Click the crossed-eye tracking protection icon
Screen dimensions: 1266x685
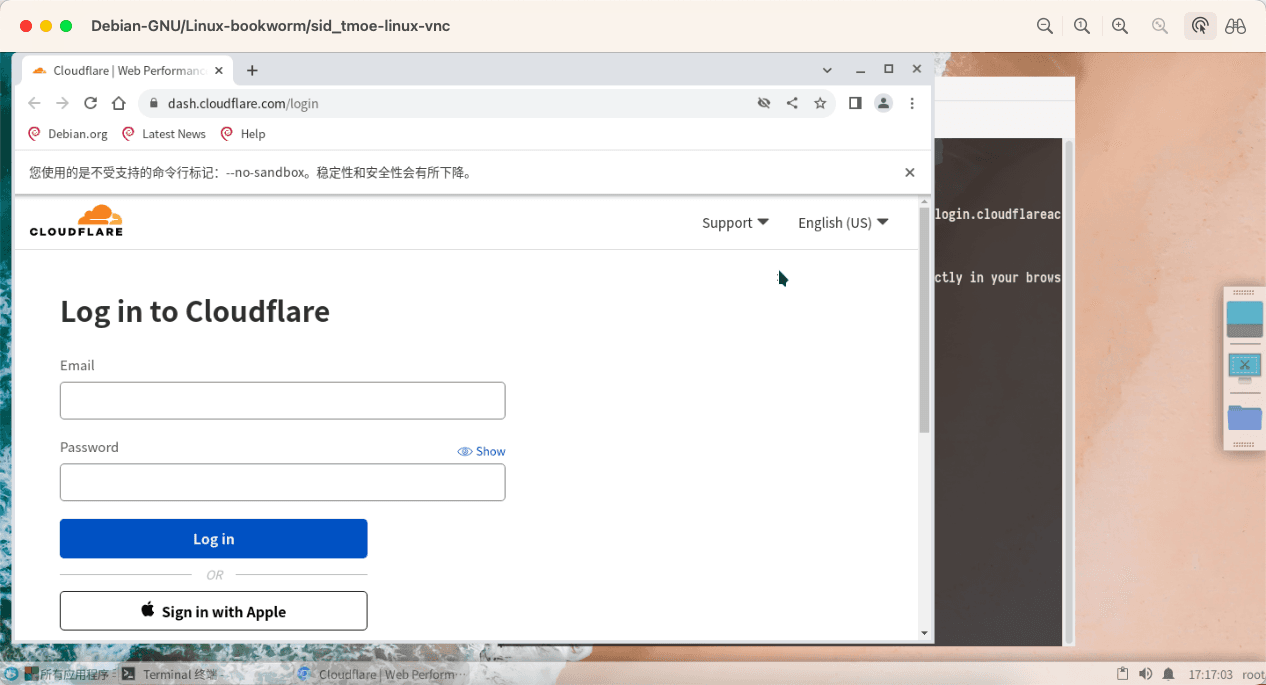pos(764,103)
